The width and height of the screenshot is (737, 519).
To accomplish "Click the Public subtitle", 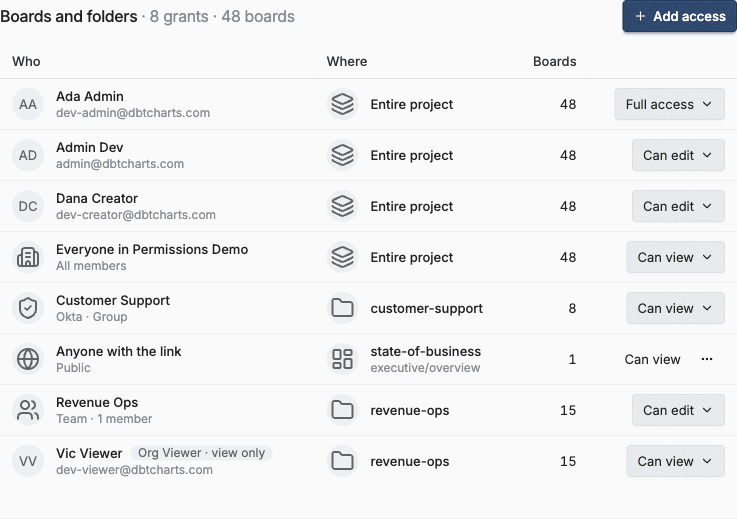I will [x=73, y=368].
